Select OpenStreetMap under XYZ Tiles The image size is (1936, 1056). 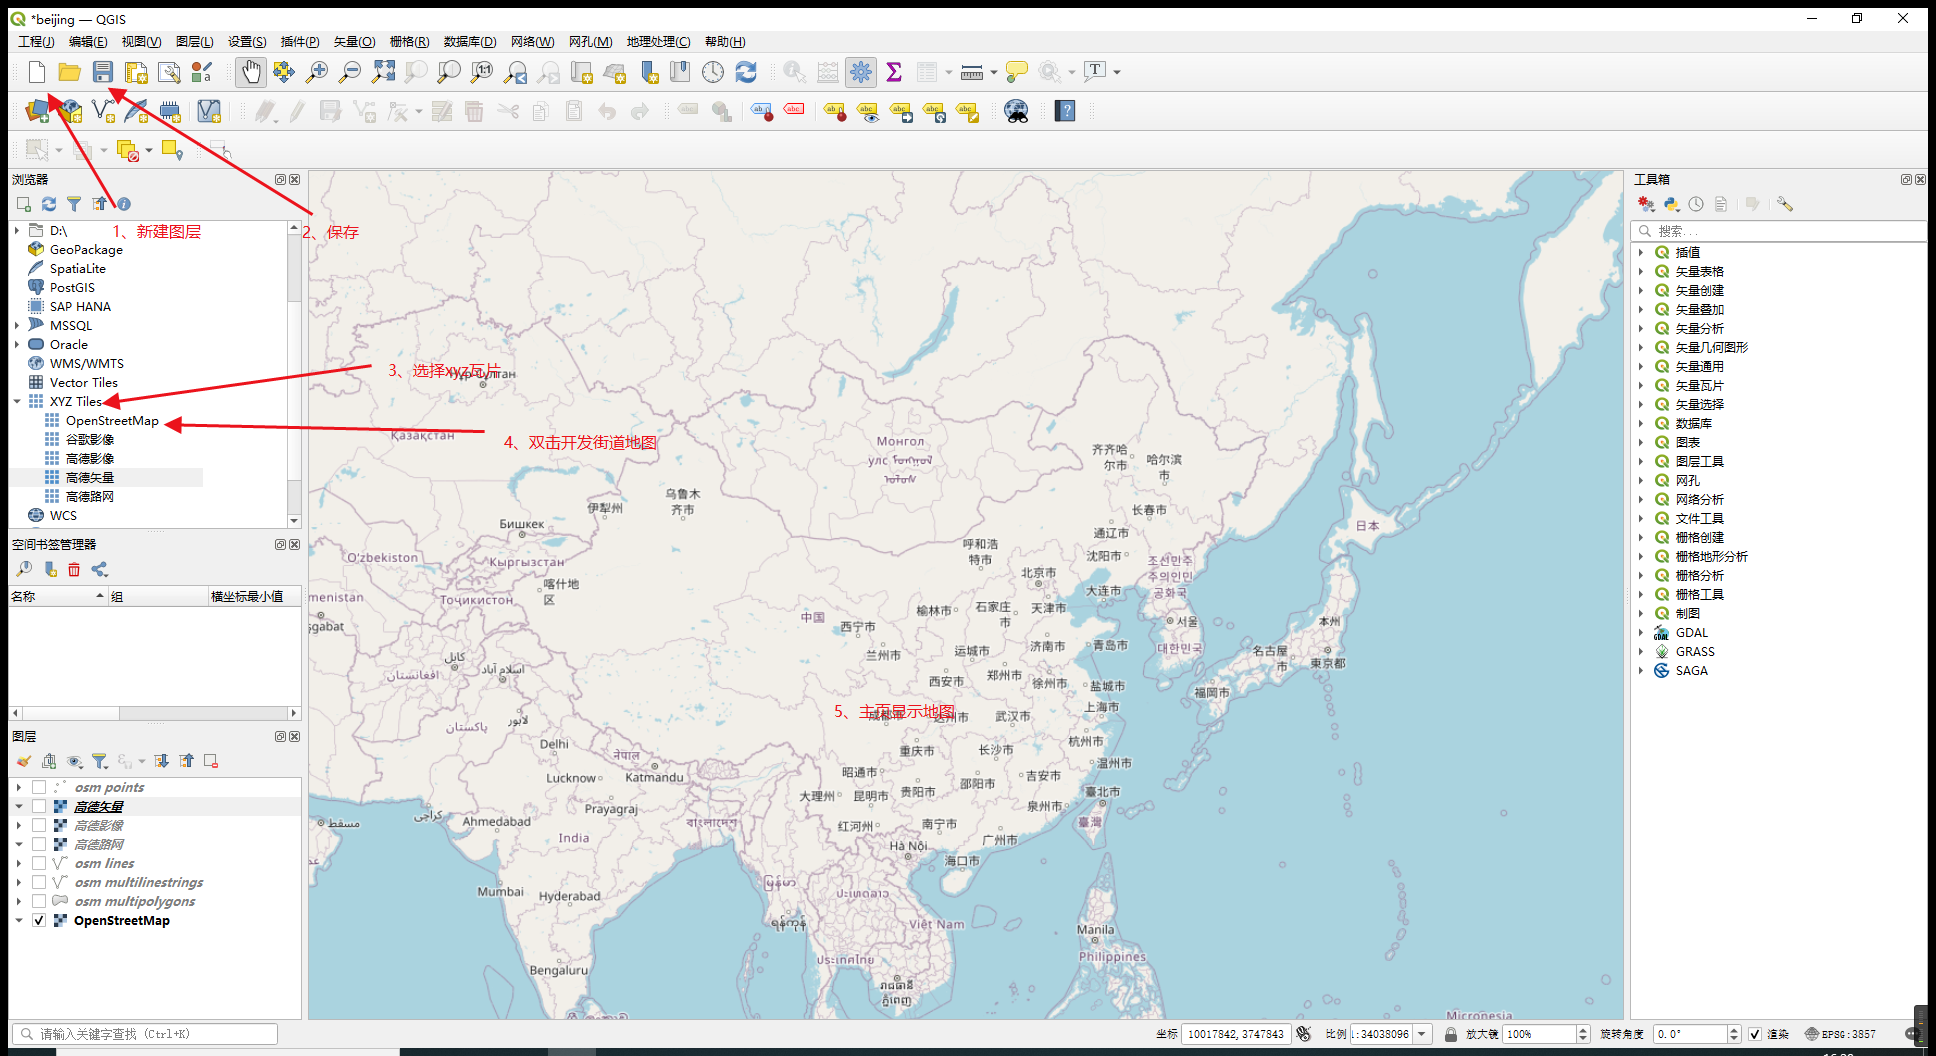click(x=112, y=420)
